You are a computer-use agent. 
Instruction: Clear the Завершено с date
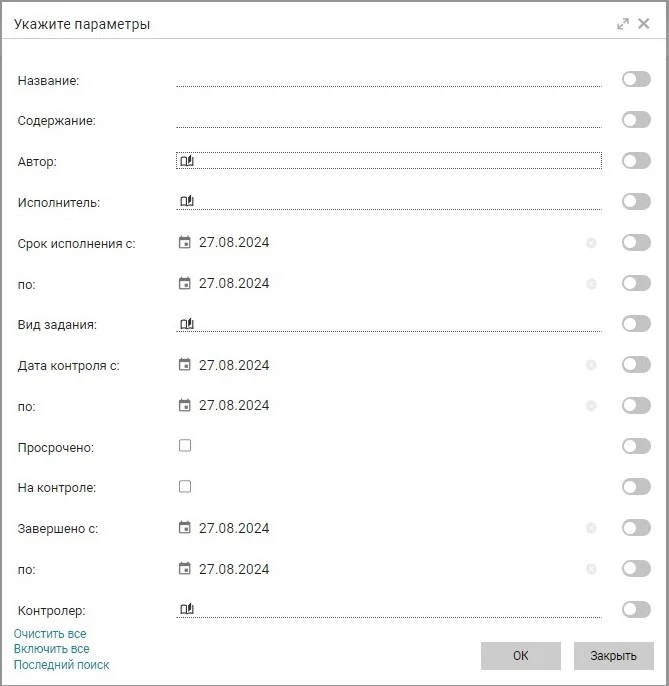tap(591, 528)
